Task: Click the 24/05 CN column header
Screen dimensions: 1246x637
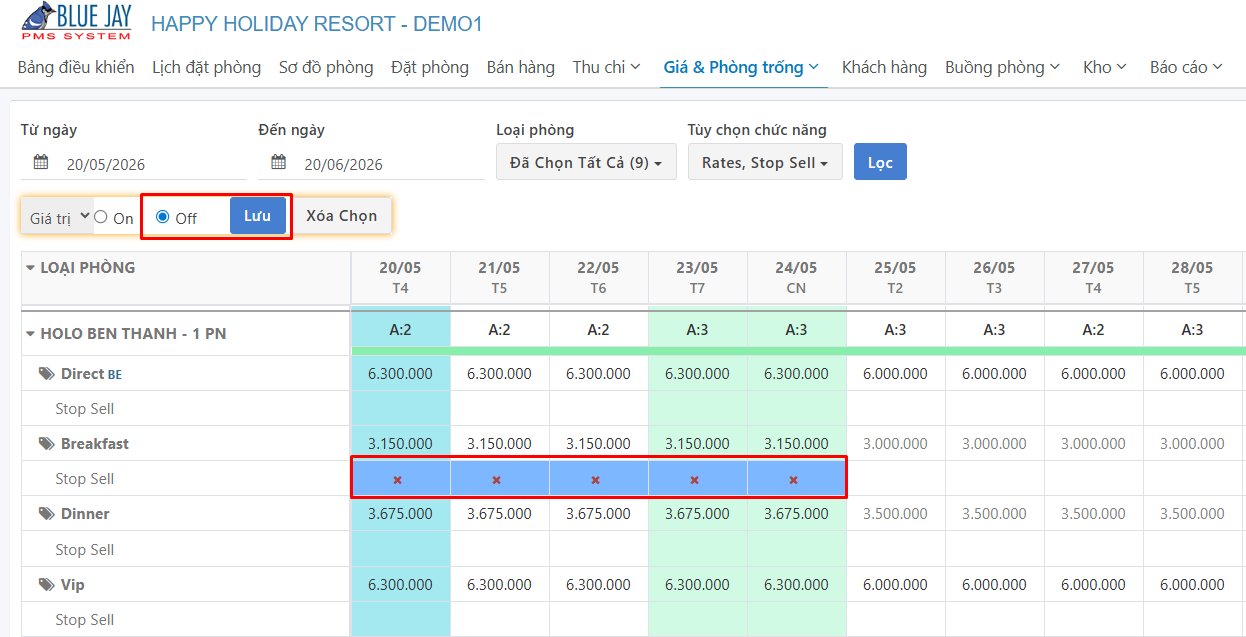Action: tap(796, 277)
